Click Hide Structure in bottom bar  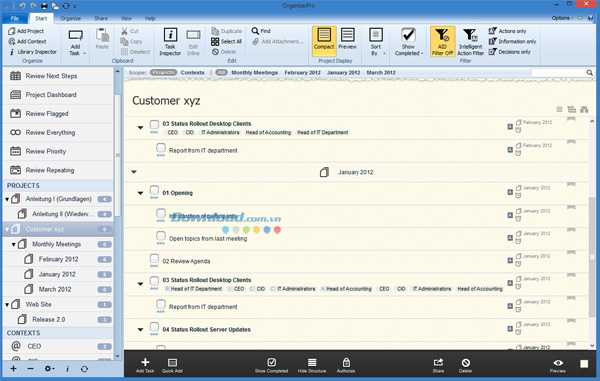[312, 365]
